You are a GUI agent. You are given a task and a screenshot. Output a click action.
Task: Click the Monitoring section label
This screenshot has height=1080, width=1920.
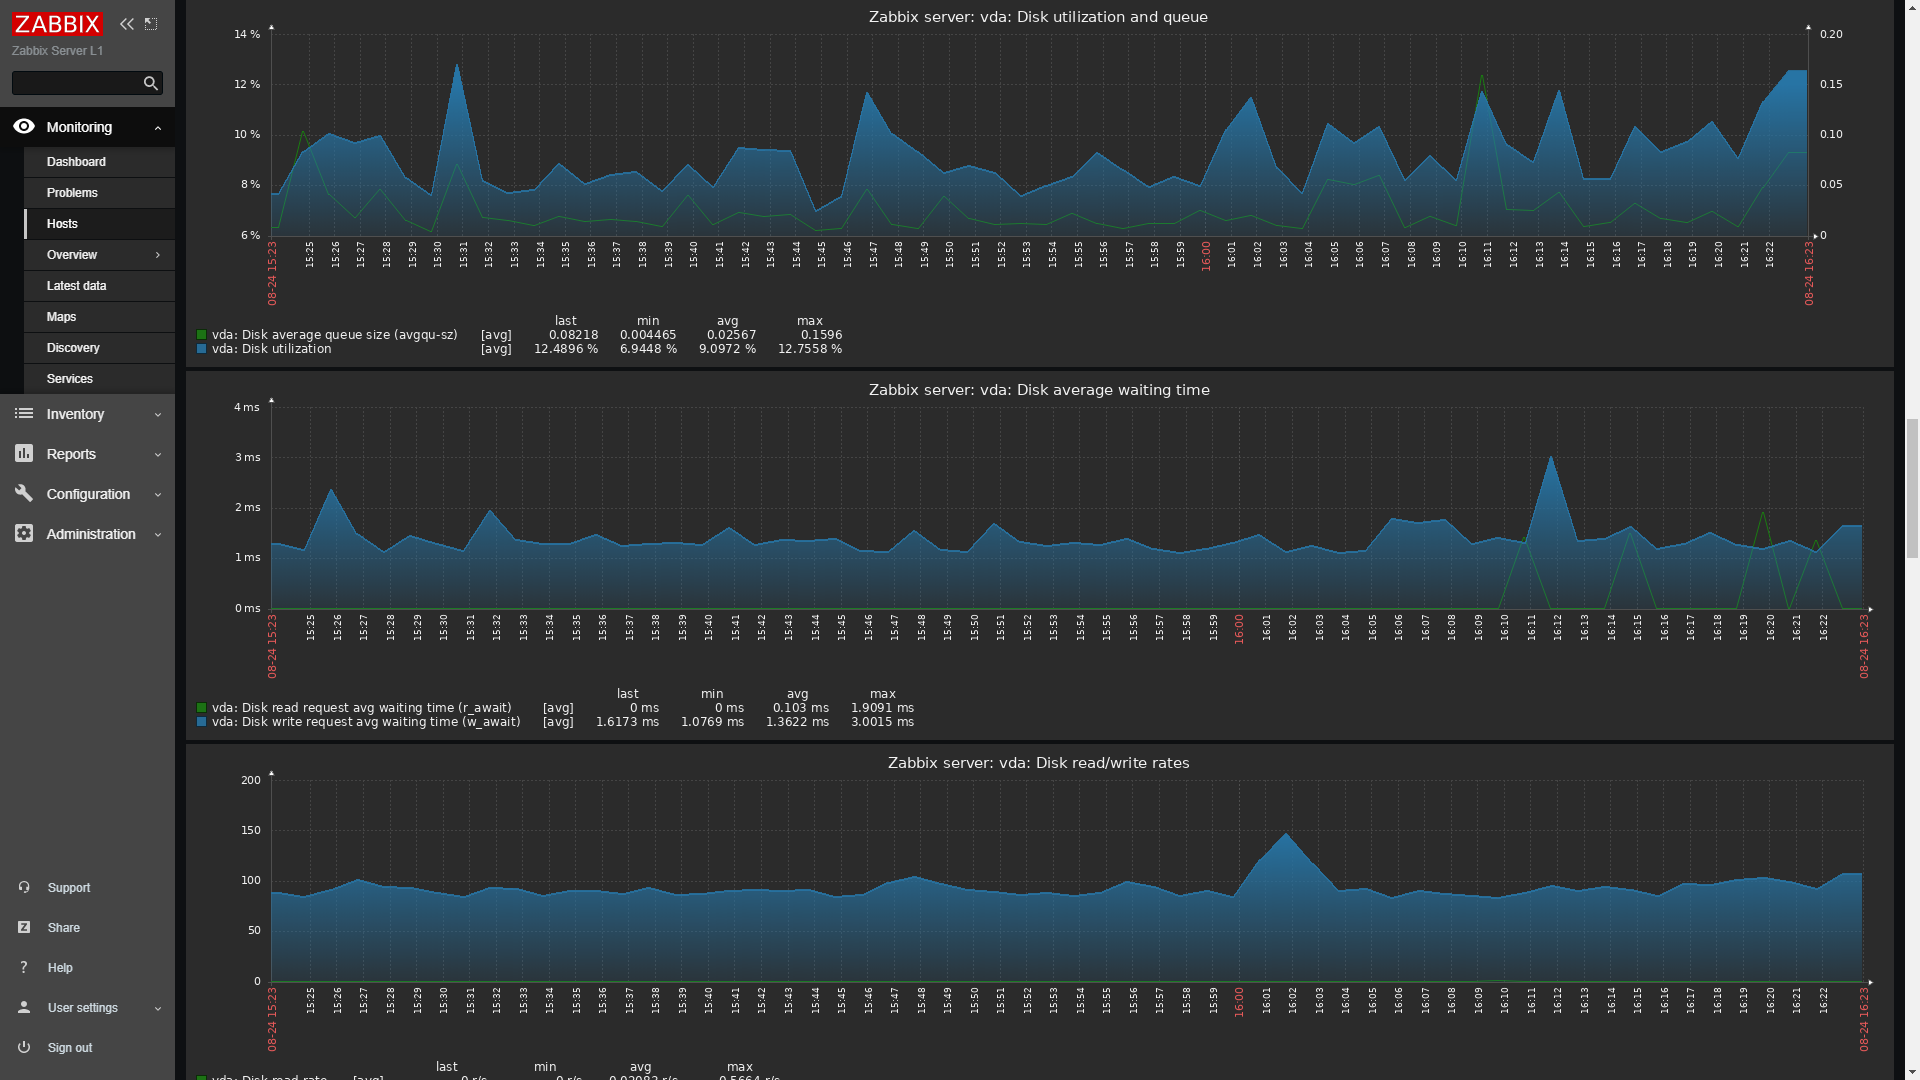click(79, 127)
